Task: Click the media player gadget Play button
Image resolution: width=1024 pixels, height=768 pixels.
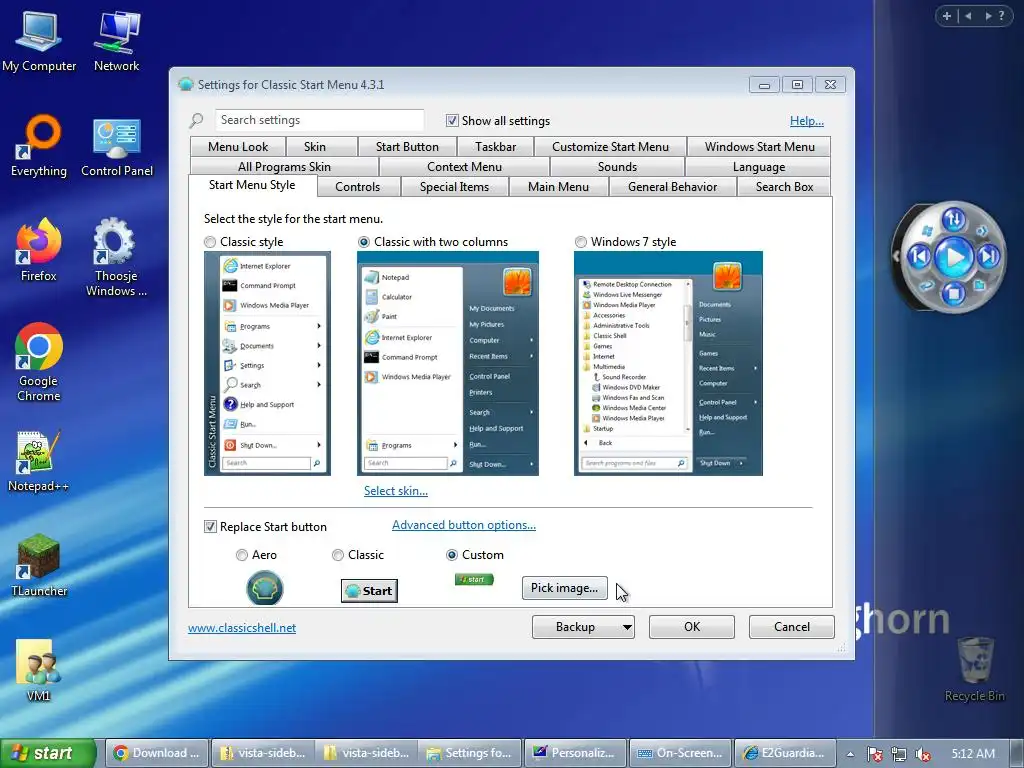Action: [954, 257]
